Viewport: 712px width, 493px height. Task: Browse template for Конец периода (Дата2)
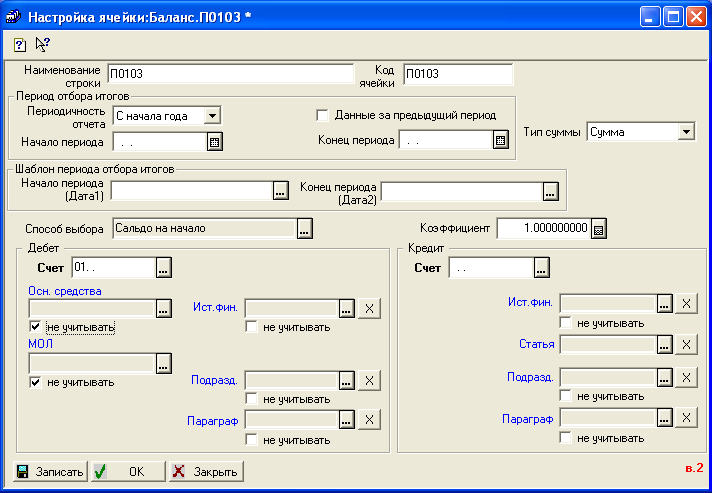[x=550, y=191]
